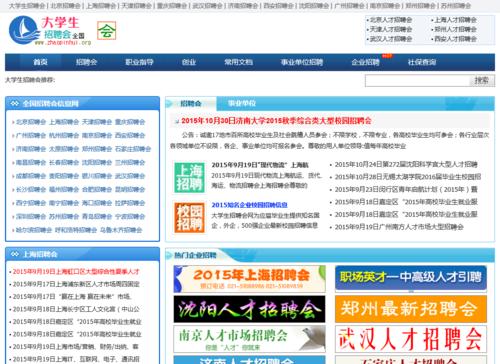Go to 首页 in the blue navigation bar
500x364 pixels.
tap(40, 62)
